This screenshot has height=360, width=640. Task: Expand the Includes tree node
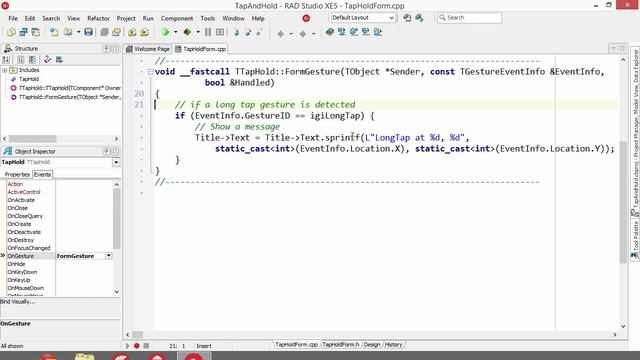tap(4, 70)
